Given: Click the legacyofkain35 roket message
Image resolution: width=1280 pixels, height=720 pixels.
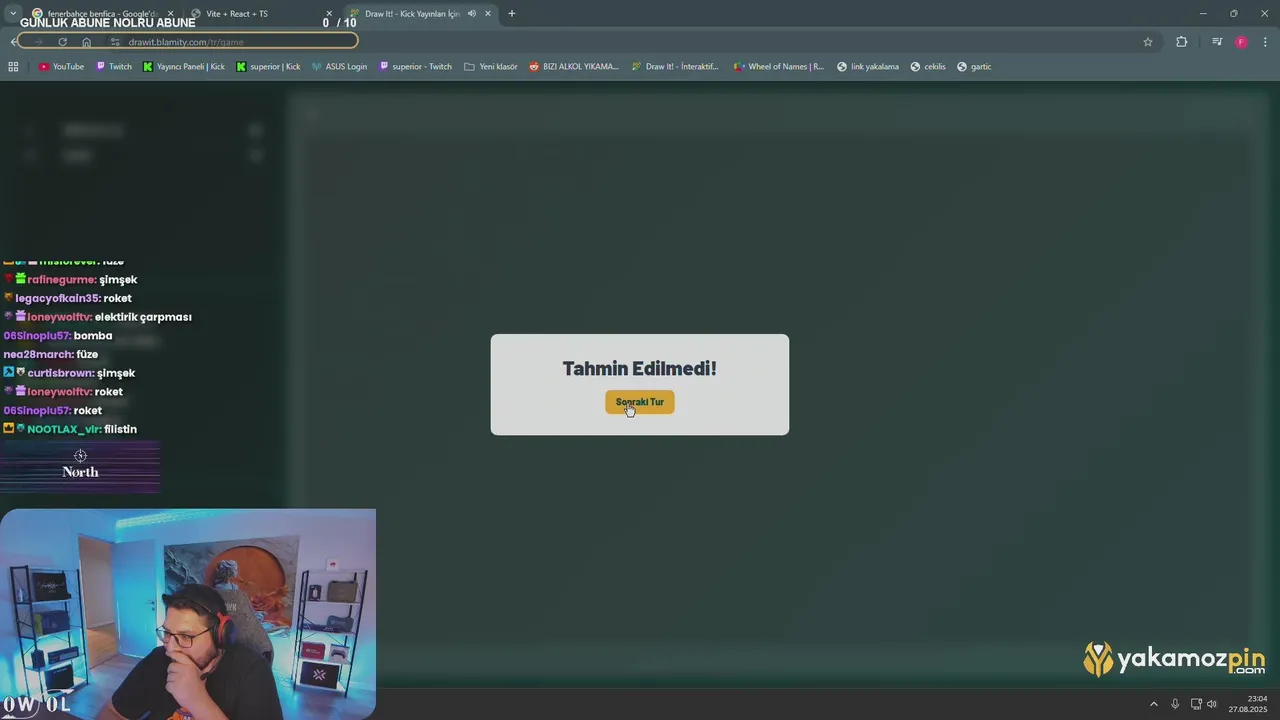Looking at the screenshot, I should (68, 298).
